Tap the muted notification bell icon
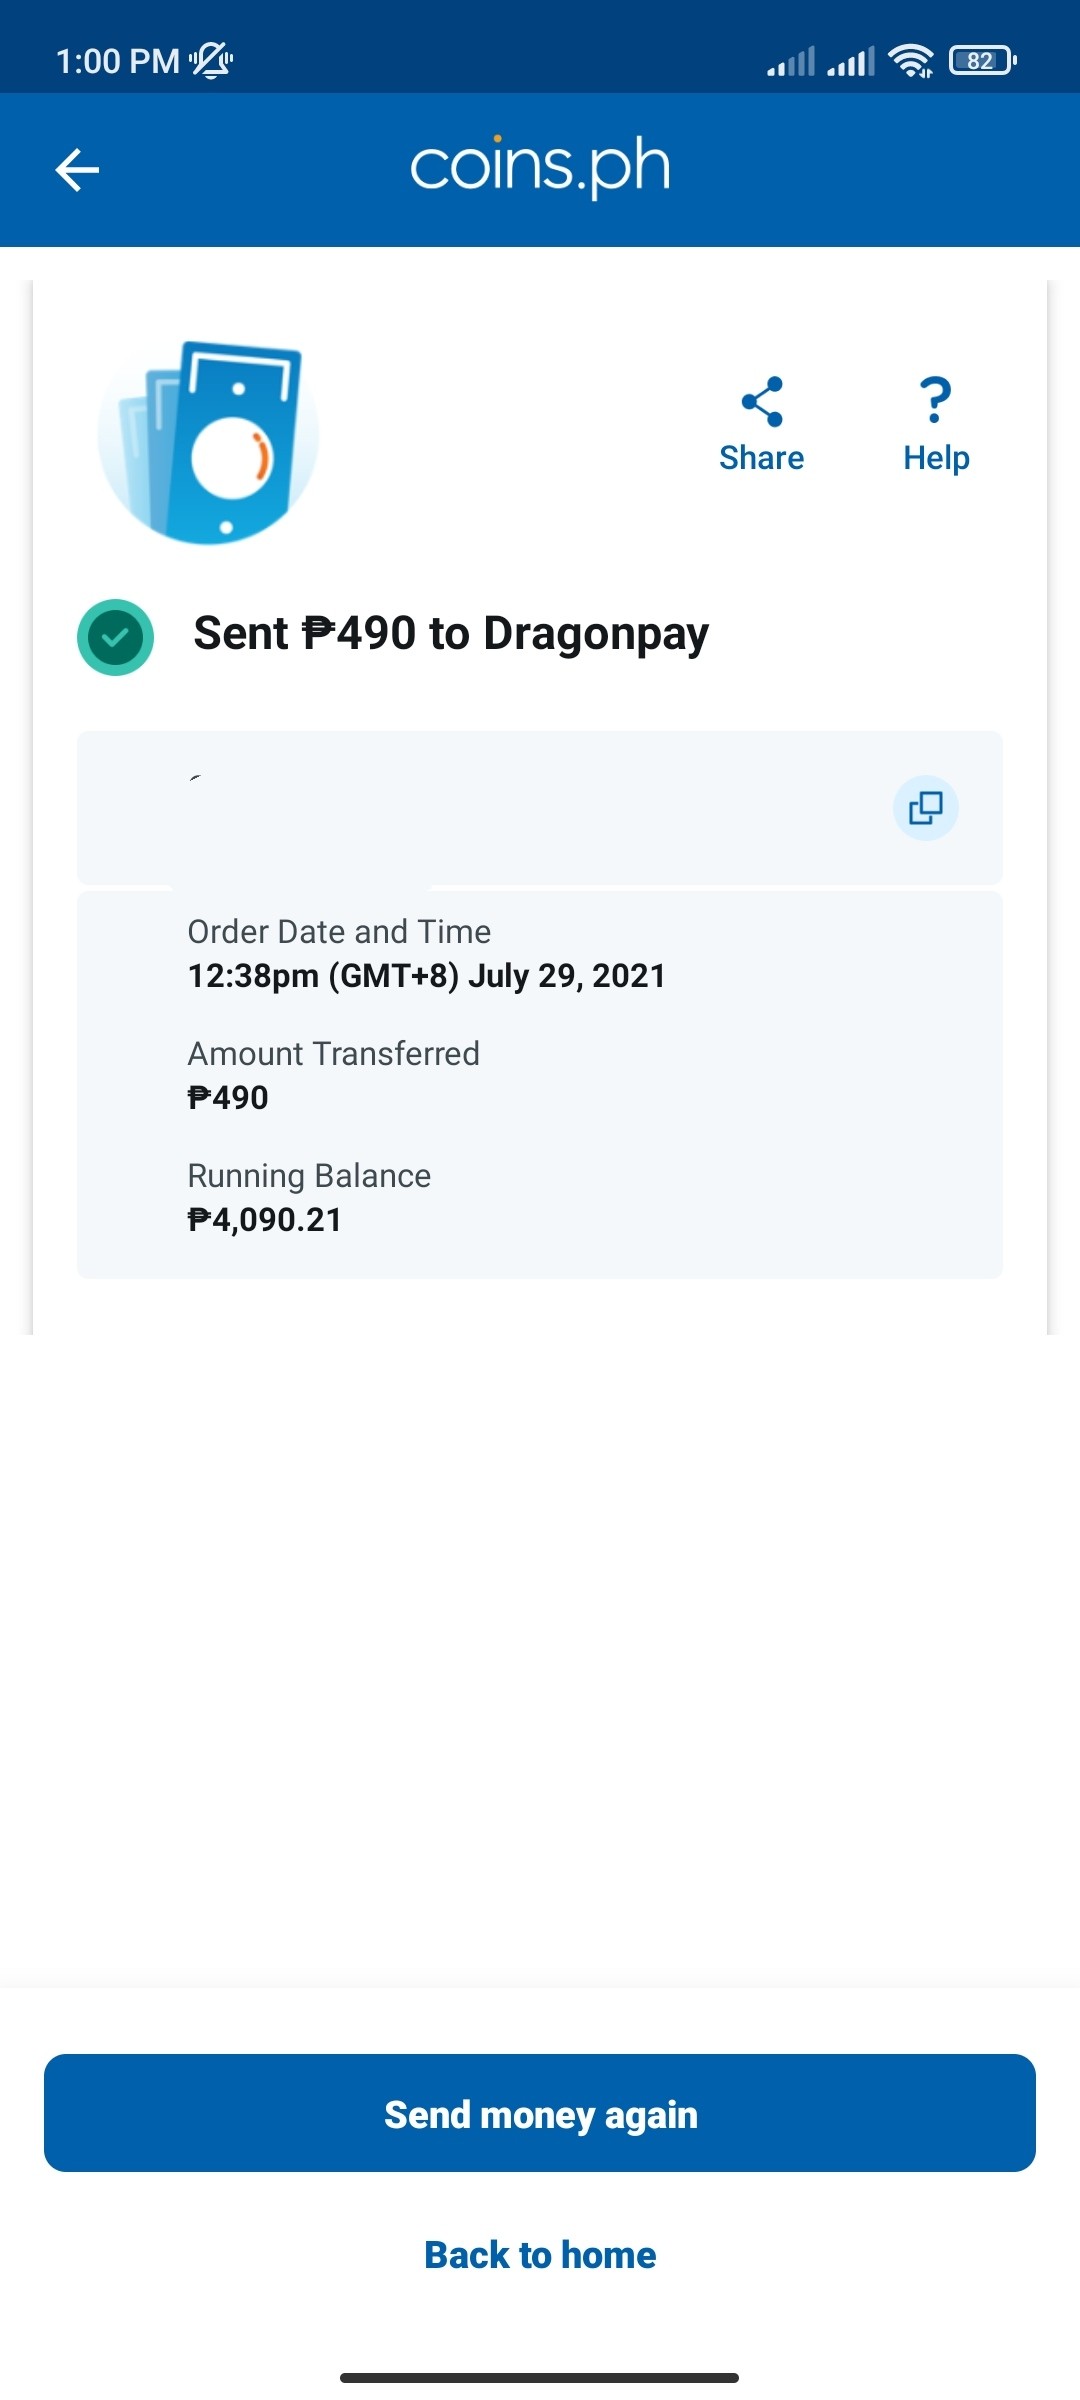 [211, 61]
